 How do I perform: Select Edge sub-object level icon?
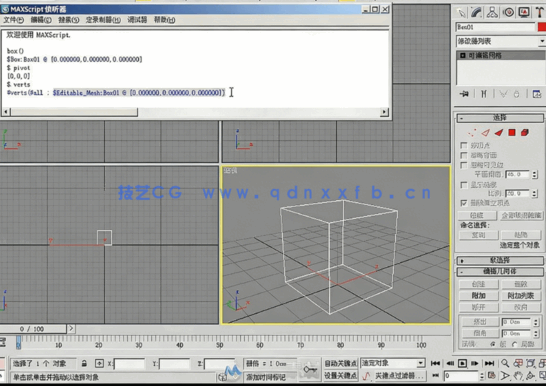[x=486, y=133]
